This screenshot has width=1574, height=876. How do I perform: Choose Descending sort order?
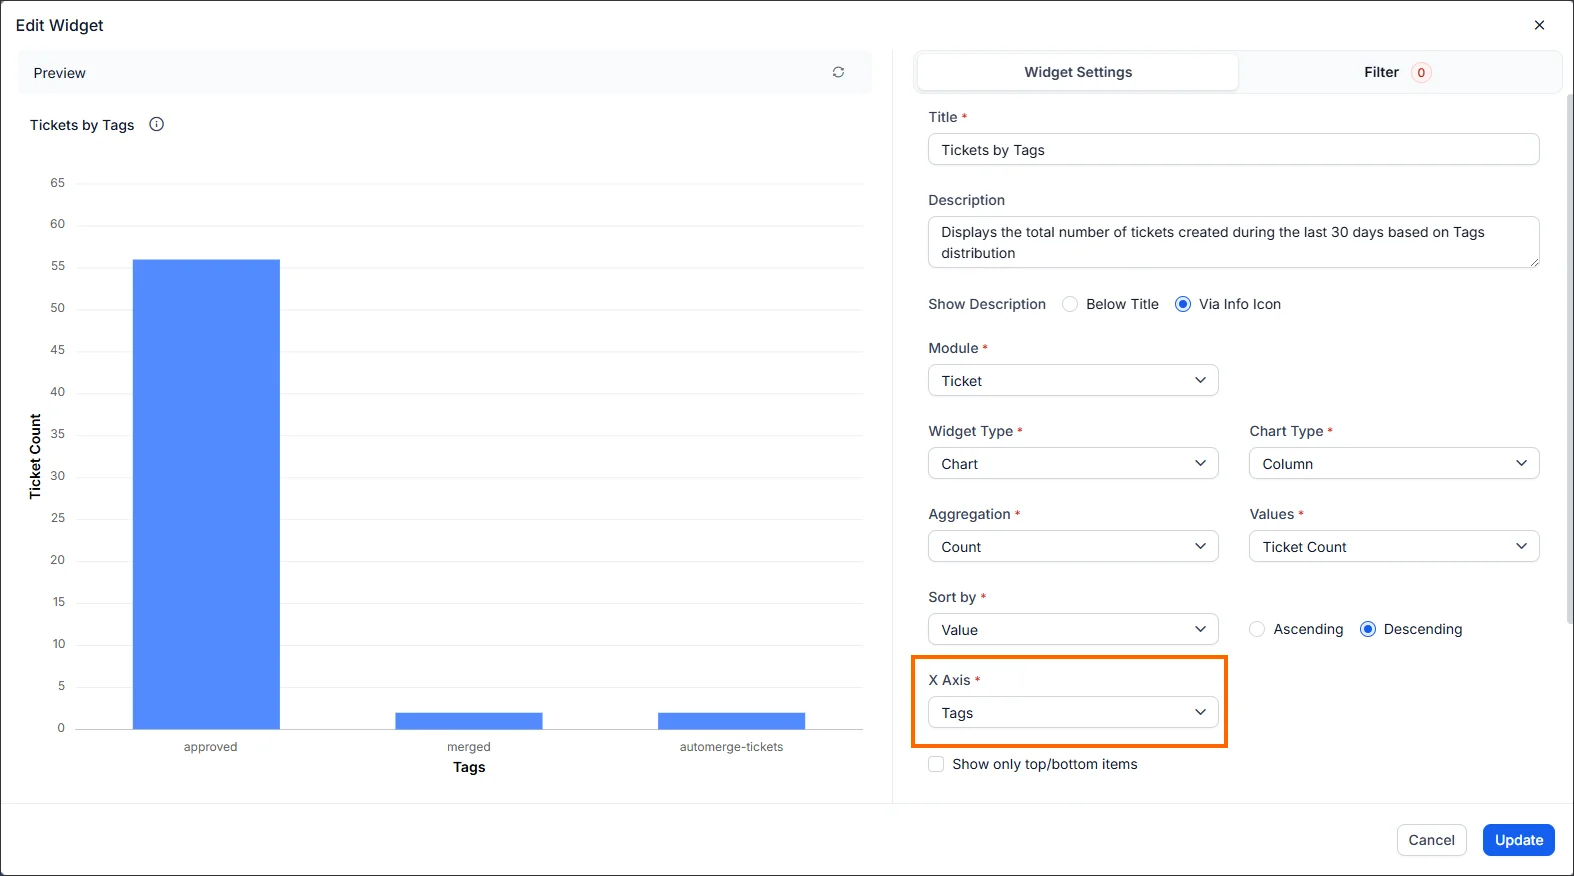1368,629
